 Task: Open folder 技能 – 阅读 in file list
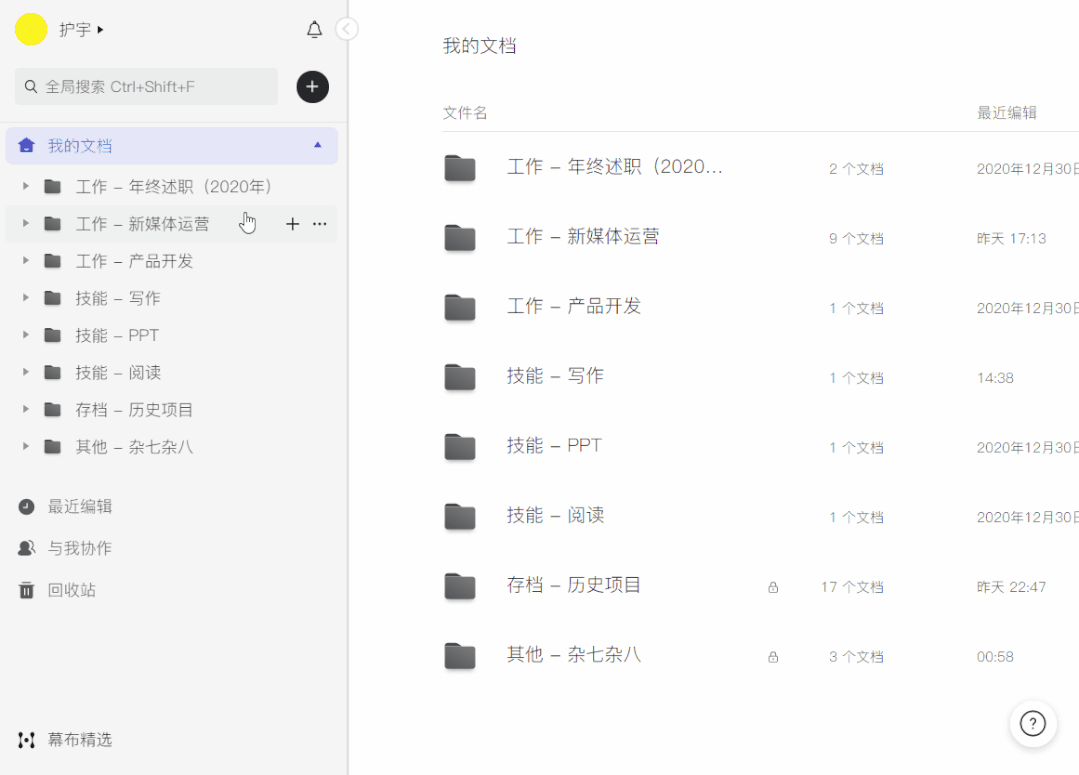point(555,516)
